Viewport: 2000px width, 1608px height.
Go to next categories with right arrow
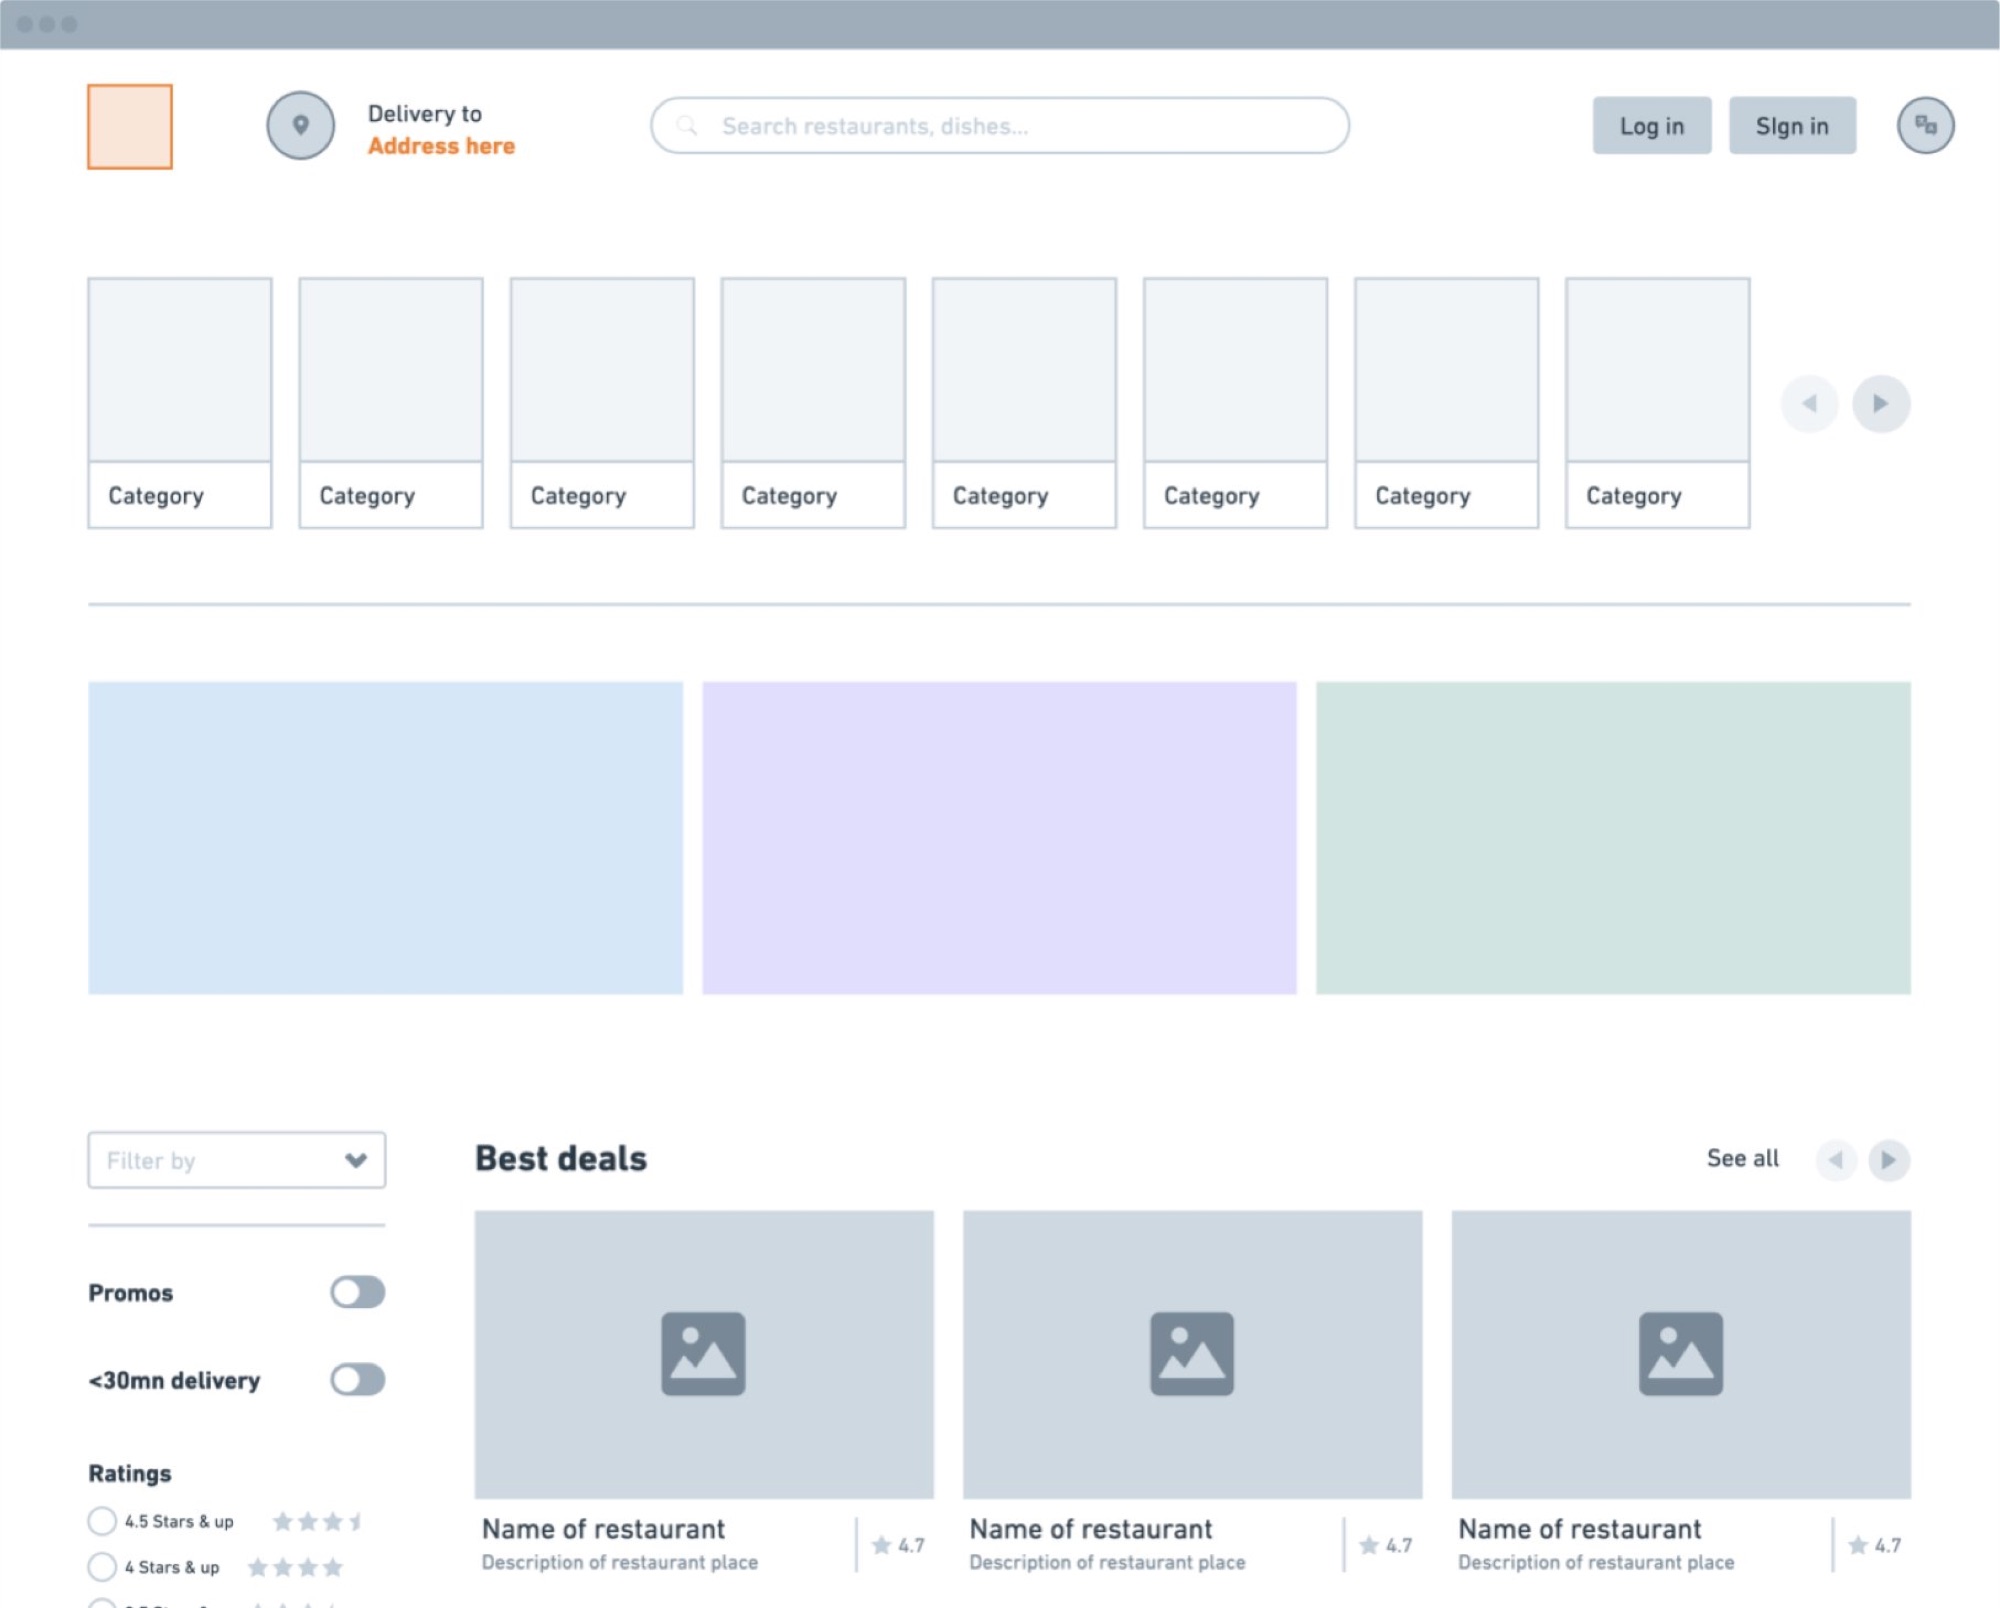click(x=1881, y=403)
